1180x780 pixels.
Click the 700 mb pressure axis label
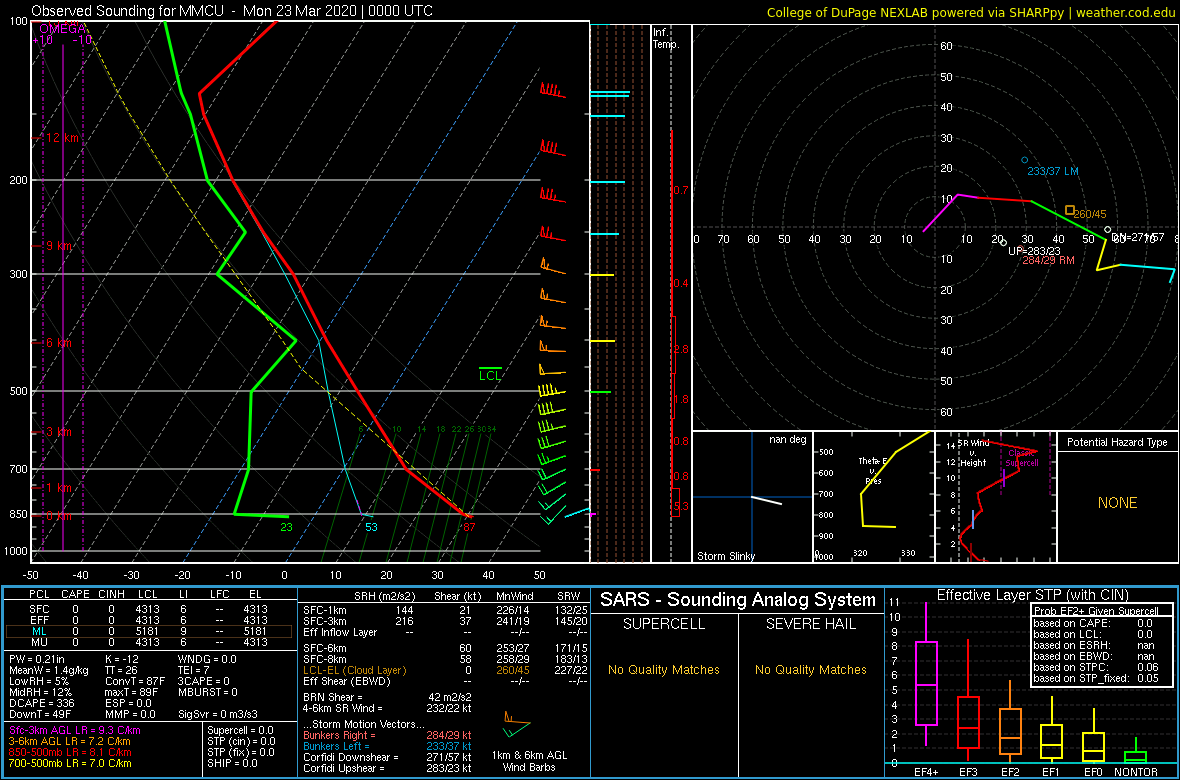click(19, 470)
